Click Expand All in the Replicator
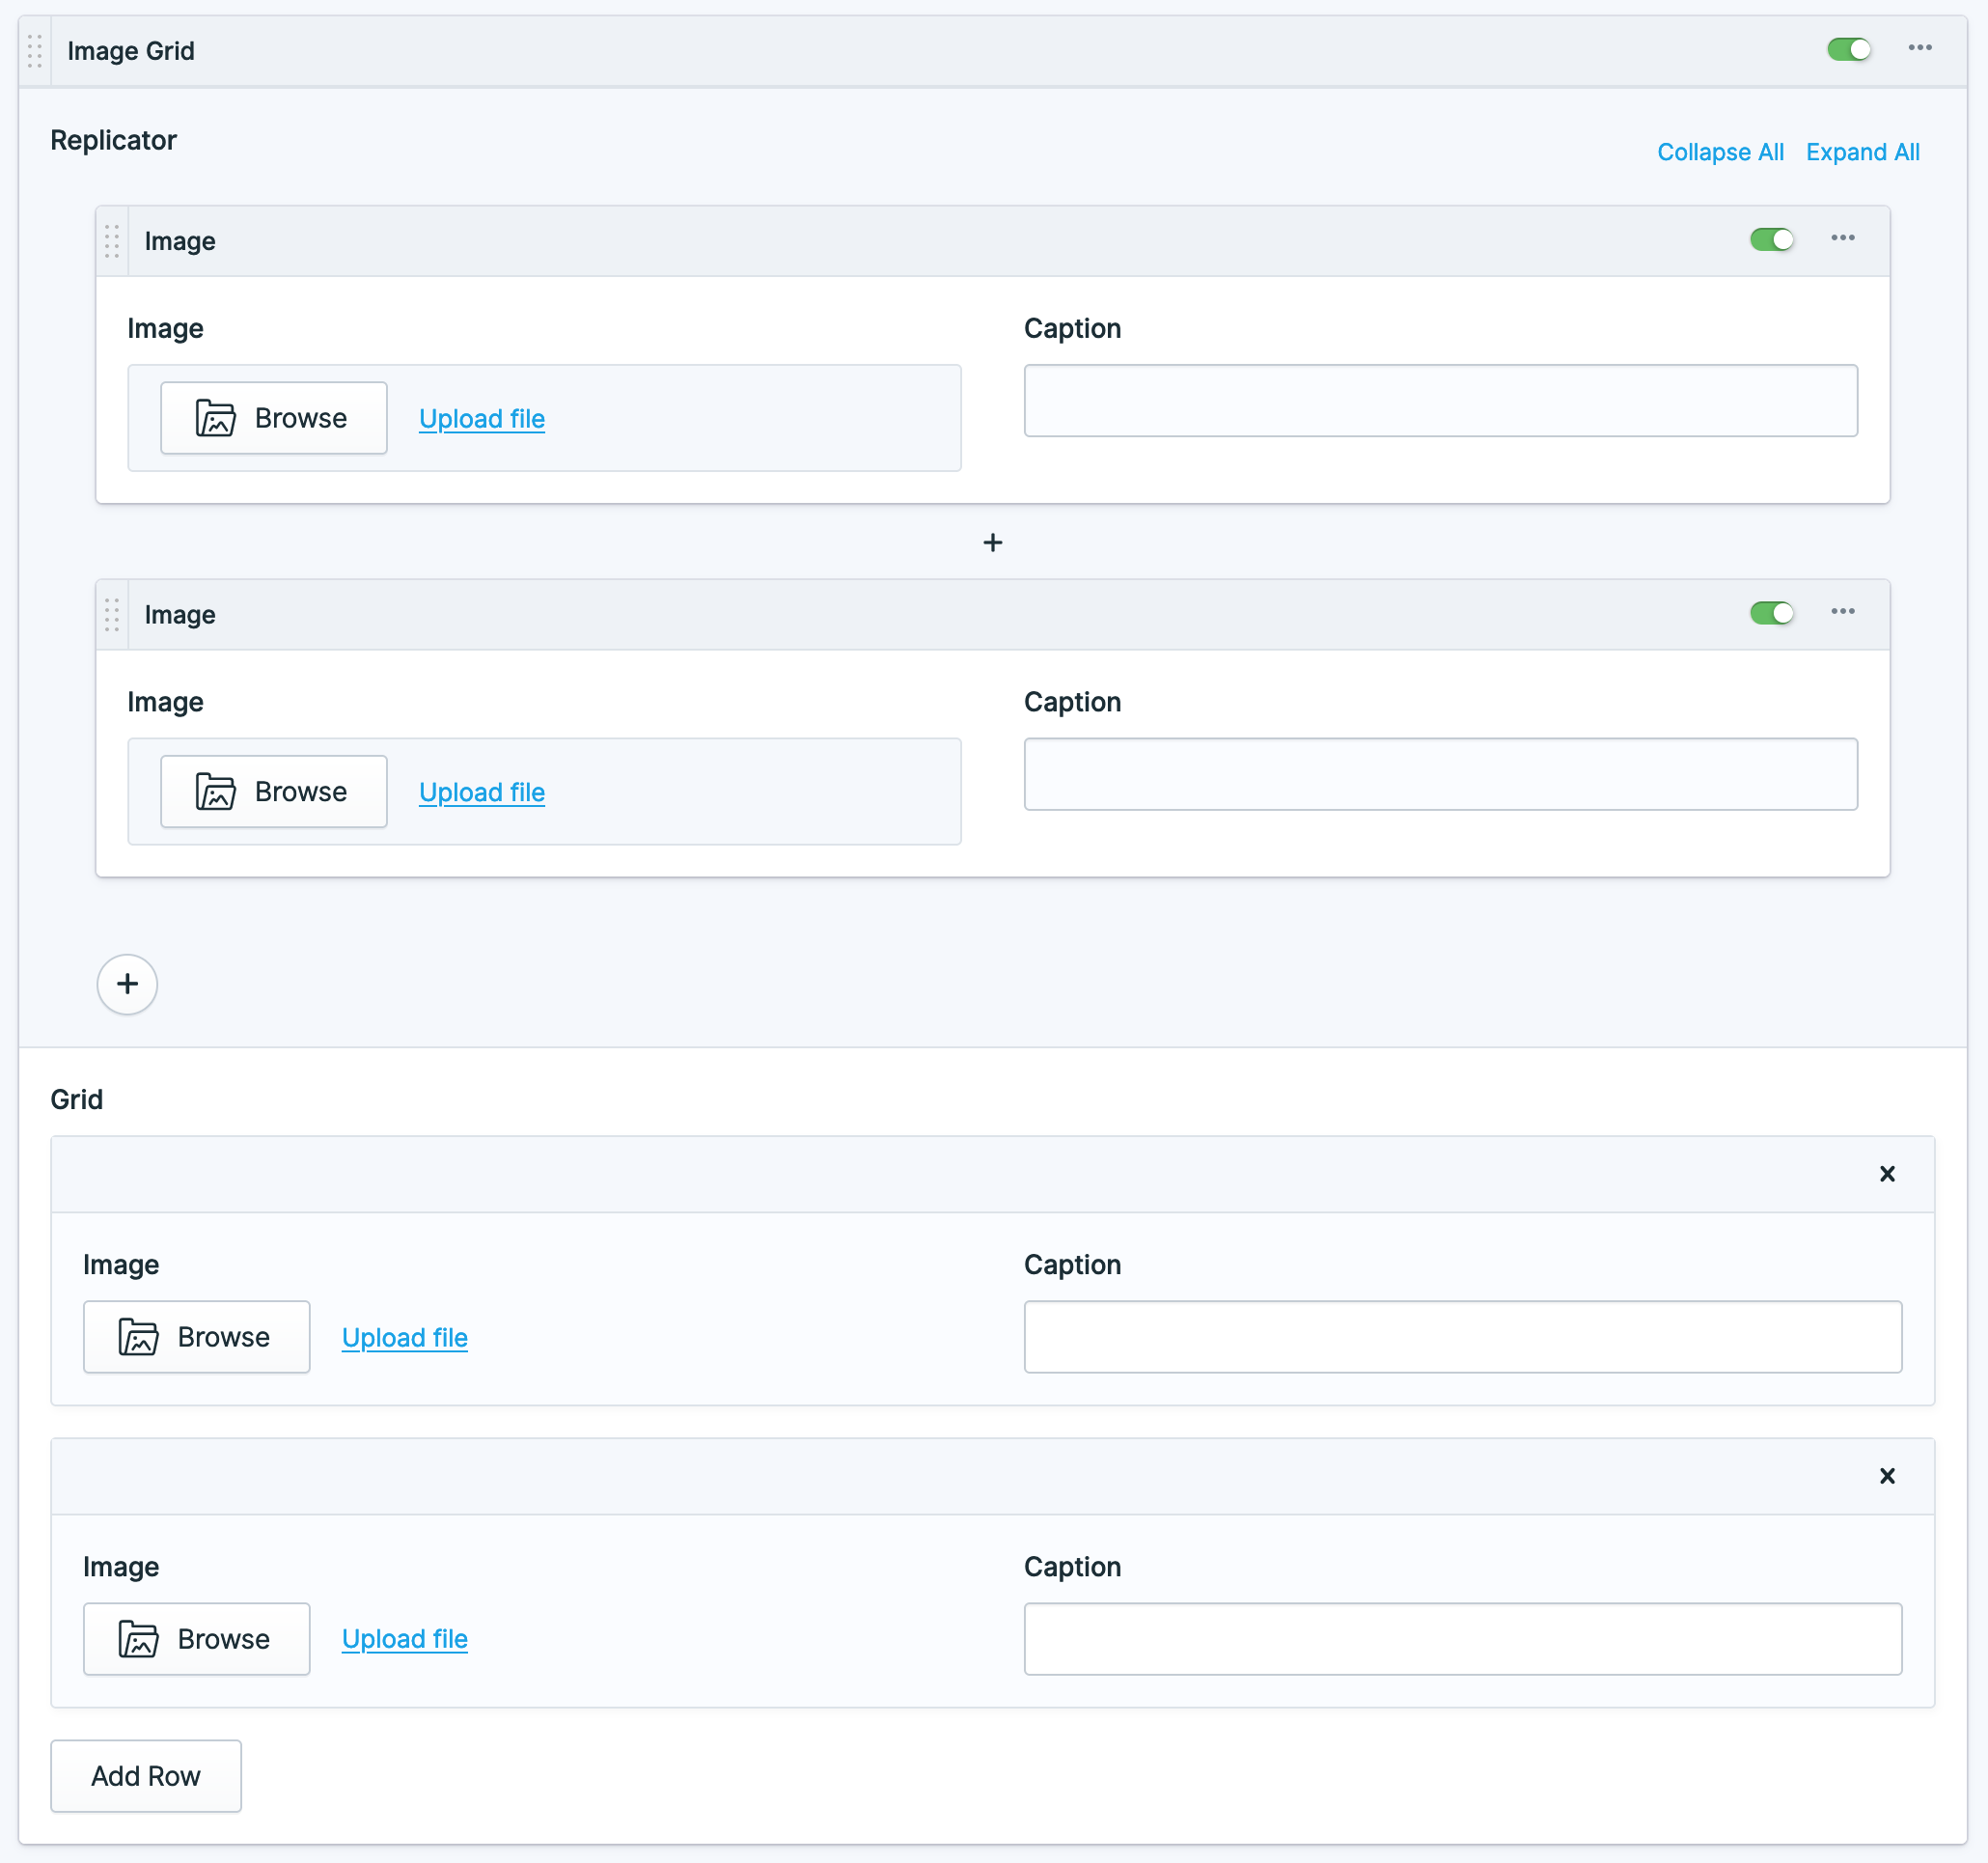Viewport: 1988px width, 1863px height. tap(1862, 152)
